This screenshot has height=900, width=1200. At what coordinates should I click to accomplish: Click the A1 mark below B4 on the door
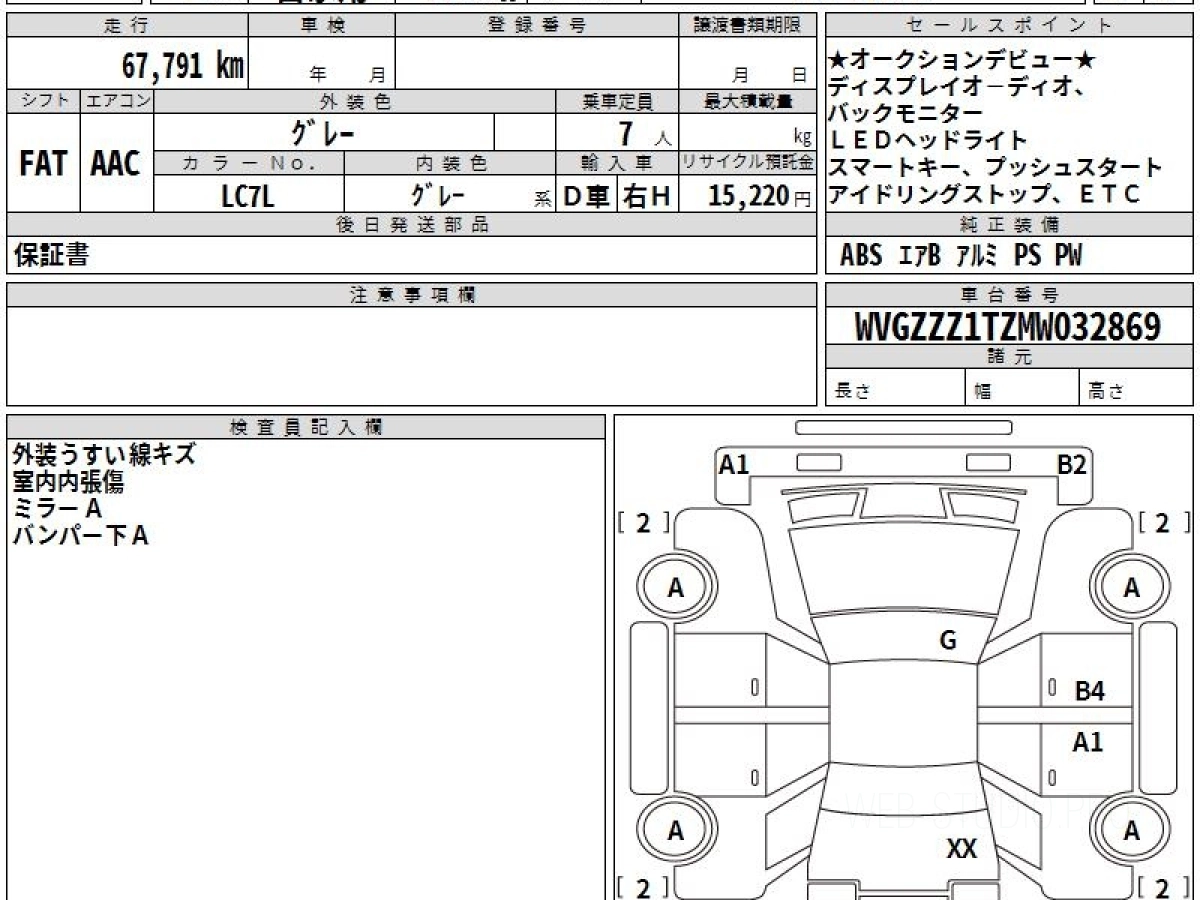1088,742
